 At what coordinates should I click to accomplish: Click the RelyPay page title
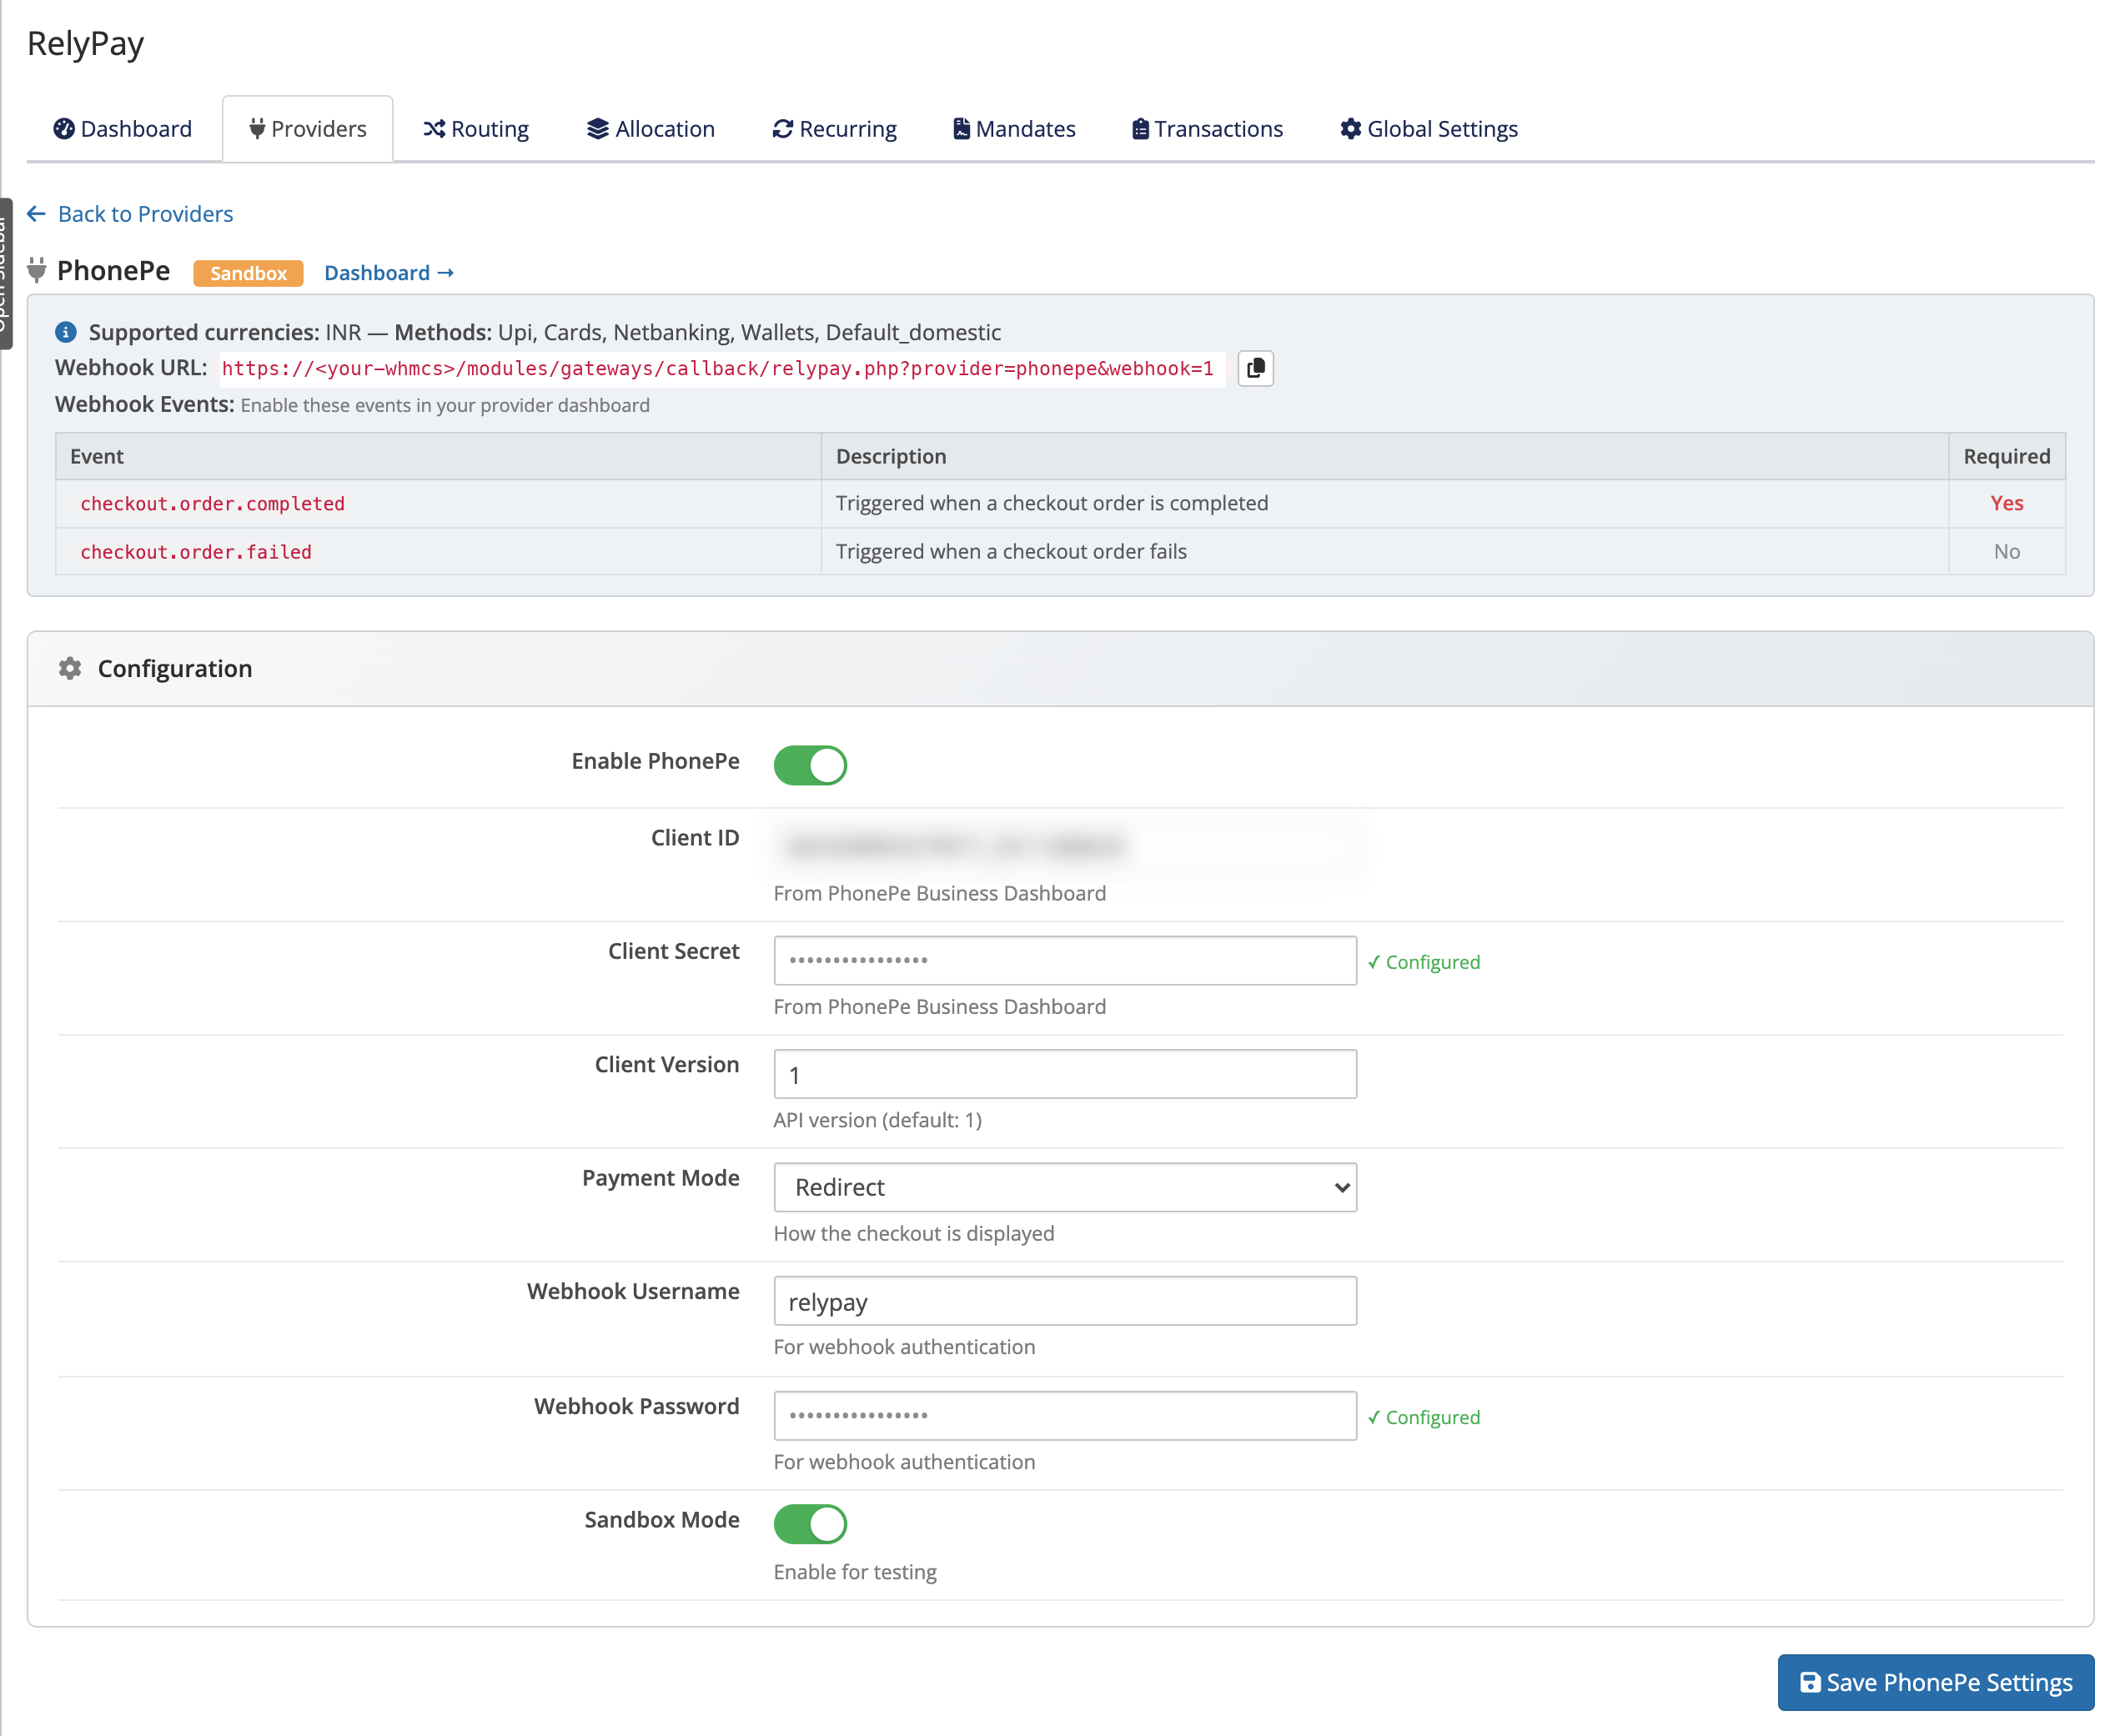pos(86,44)
